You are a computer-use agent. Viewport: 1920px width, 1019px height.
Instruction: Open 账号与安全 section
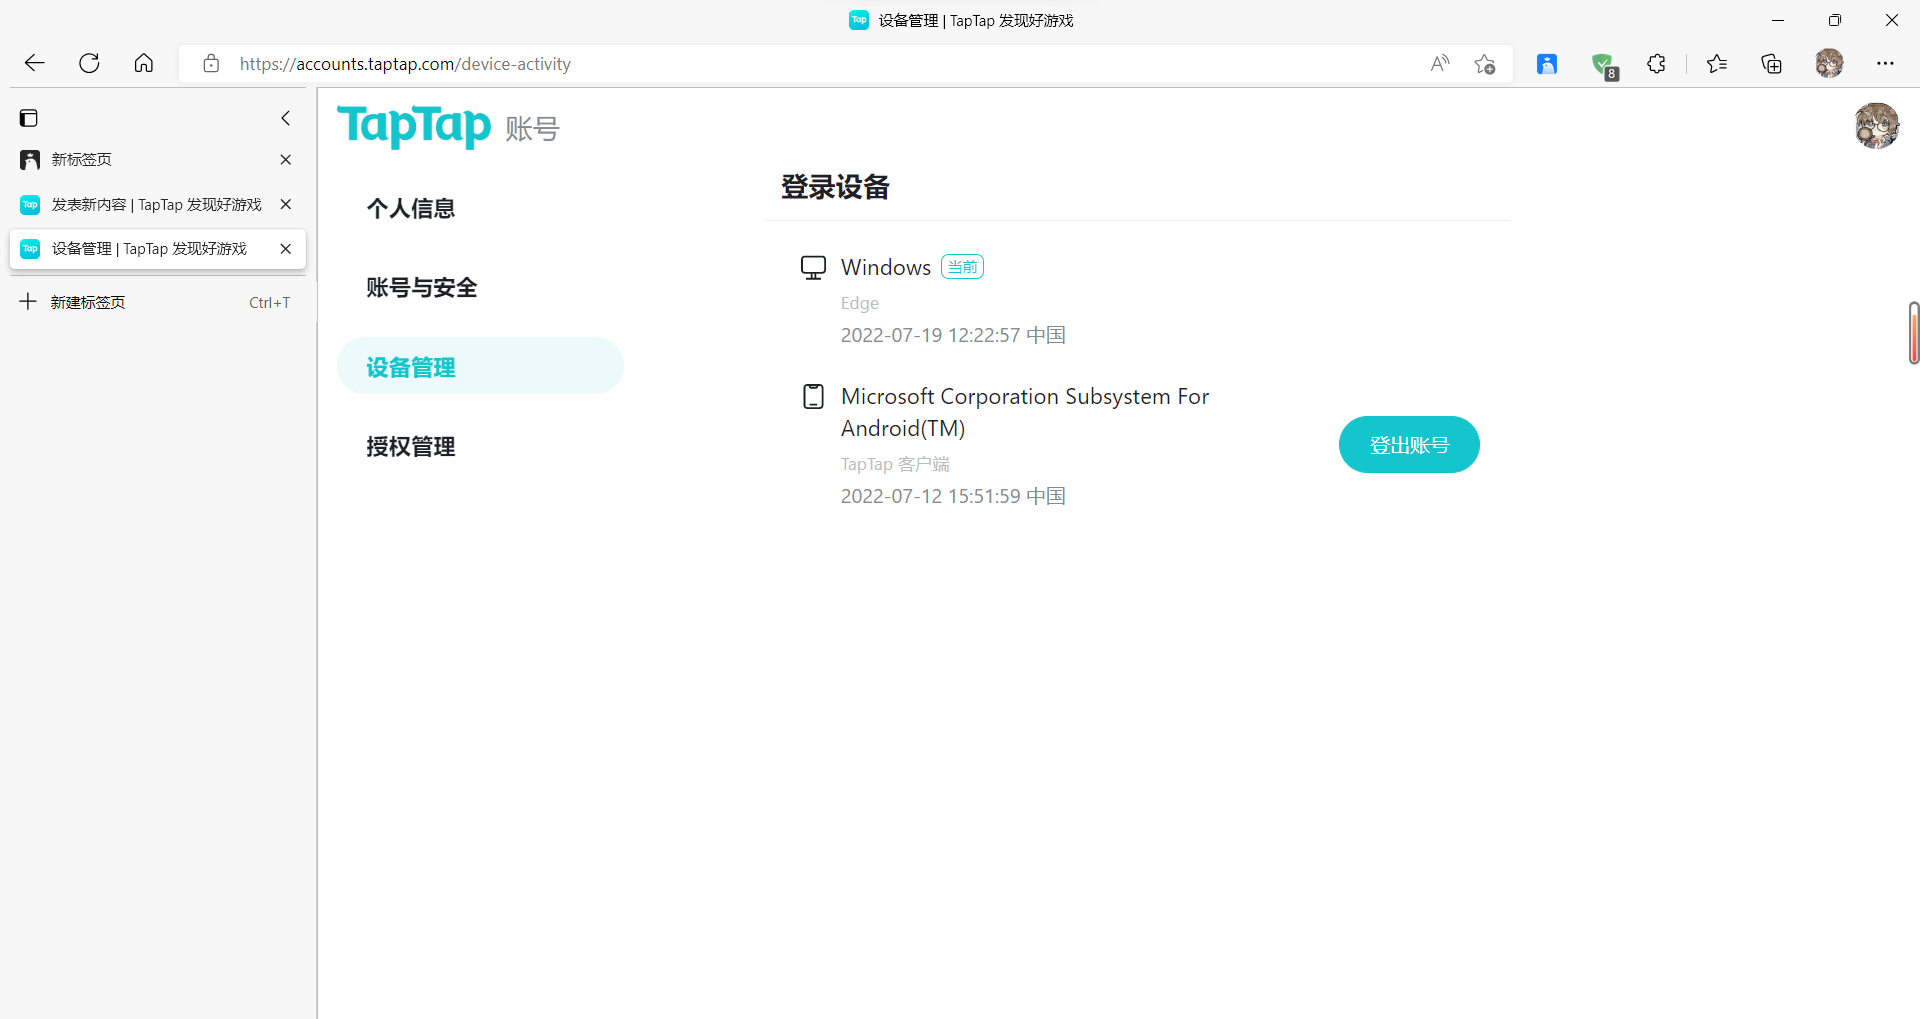click(x=422, y=288)
